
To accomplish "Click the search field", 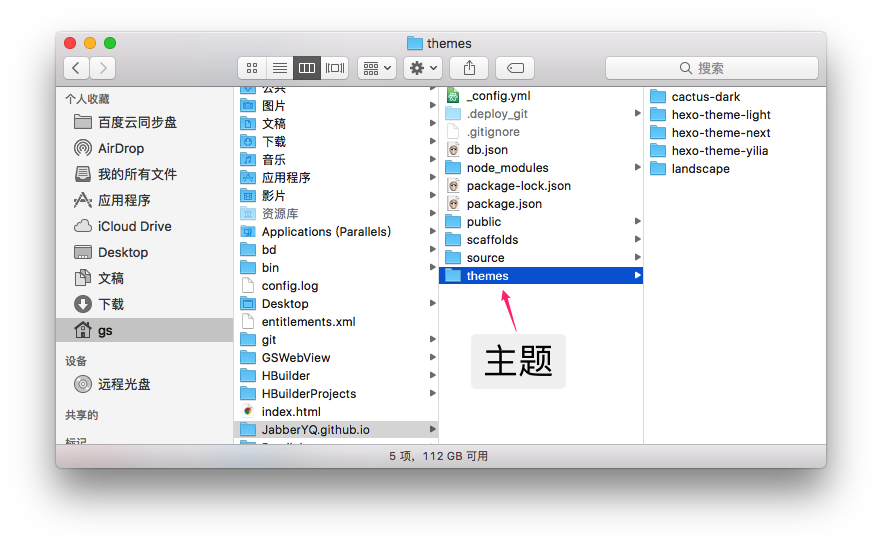I will pos(711,68).
